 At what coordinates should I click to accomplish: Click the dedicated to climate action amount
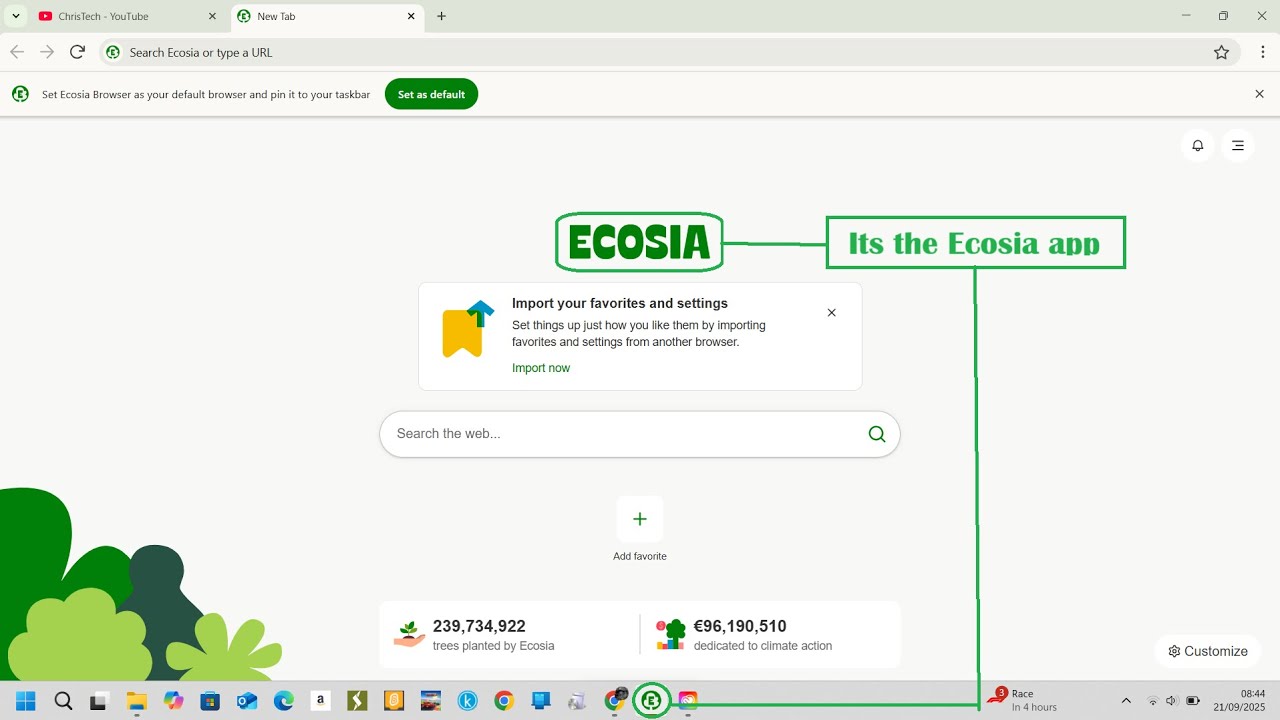click(x=744, y=635)
